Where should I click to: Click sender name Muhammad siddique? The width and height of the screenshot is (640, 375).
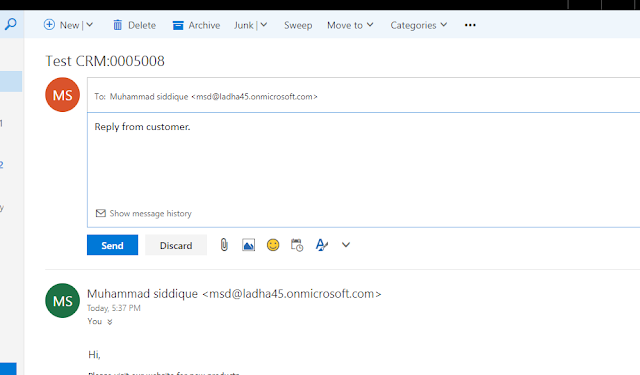[x=142, y=294]
